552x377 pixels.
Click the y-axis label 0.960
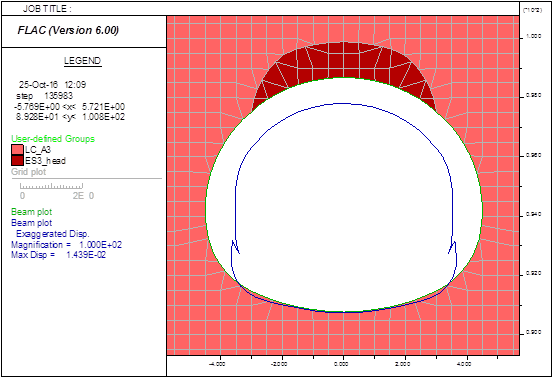click(534, 155)
